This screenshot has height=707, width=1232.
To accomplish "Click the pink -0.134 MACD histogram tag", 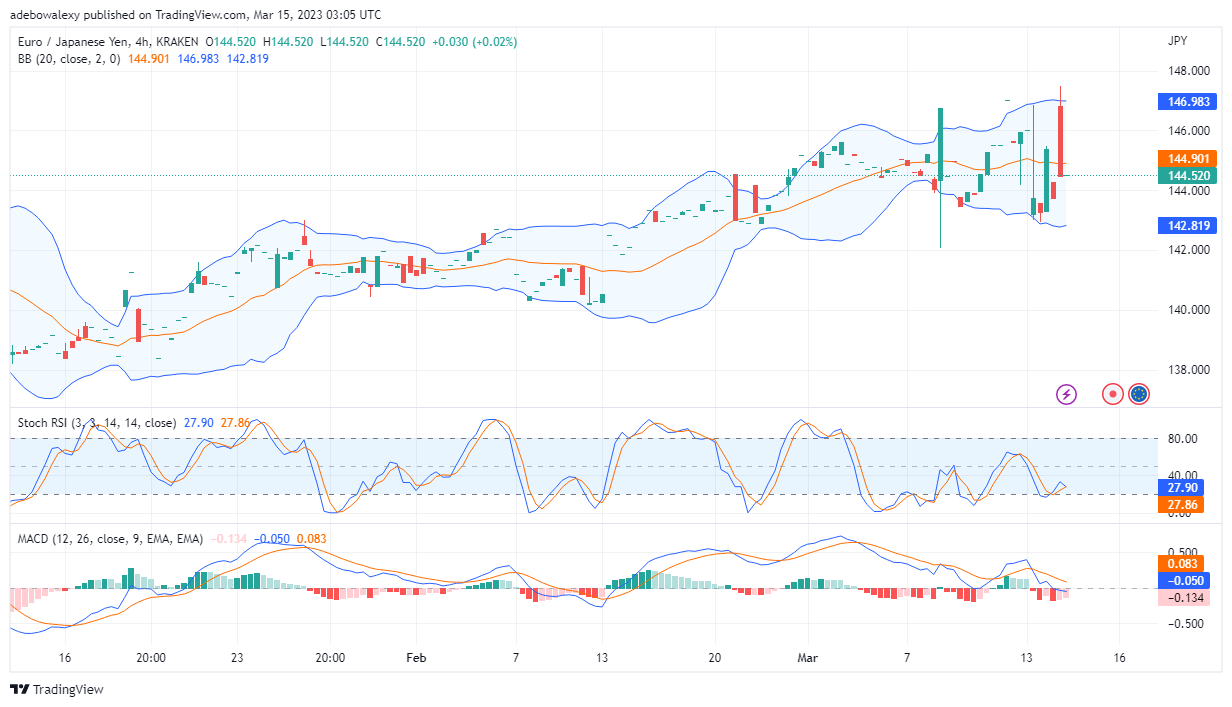I will pyautogui.click(x=1184, y=597).
